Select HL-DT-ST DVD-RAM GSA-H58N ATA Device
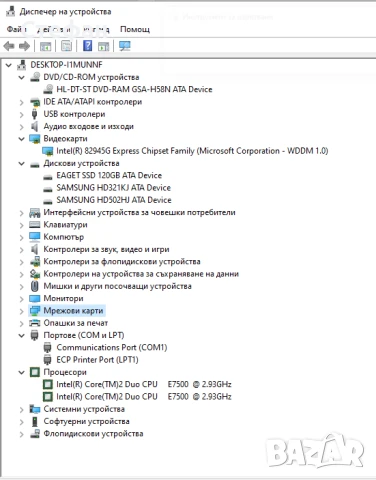The width and height of the screenshot is (376, 480). tap(134, 89)
